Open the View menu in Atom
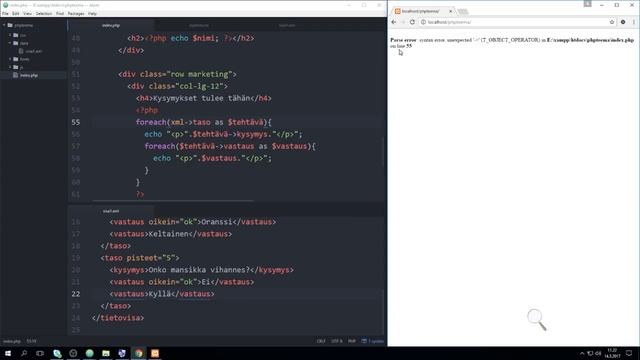 coord(27,13)
